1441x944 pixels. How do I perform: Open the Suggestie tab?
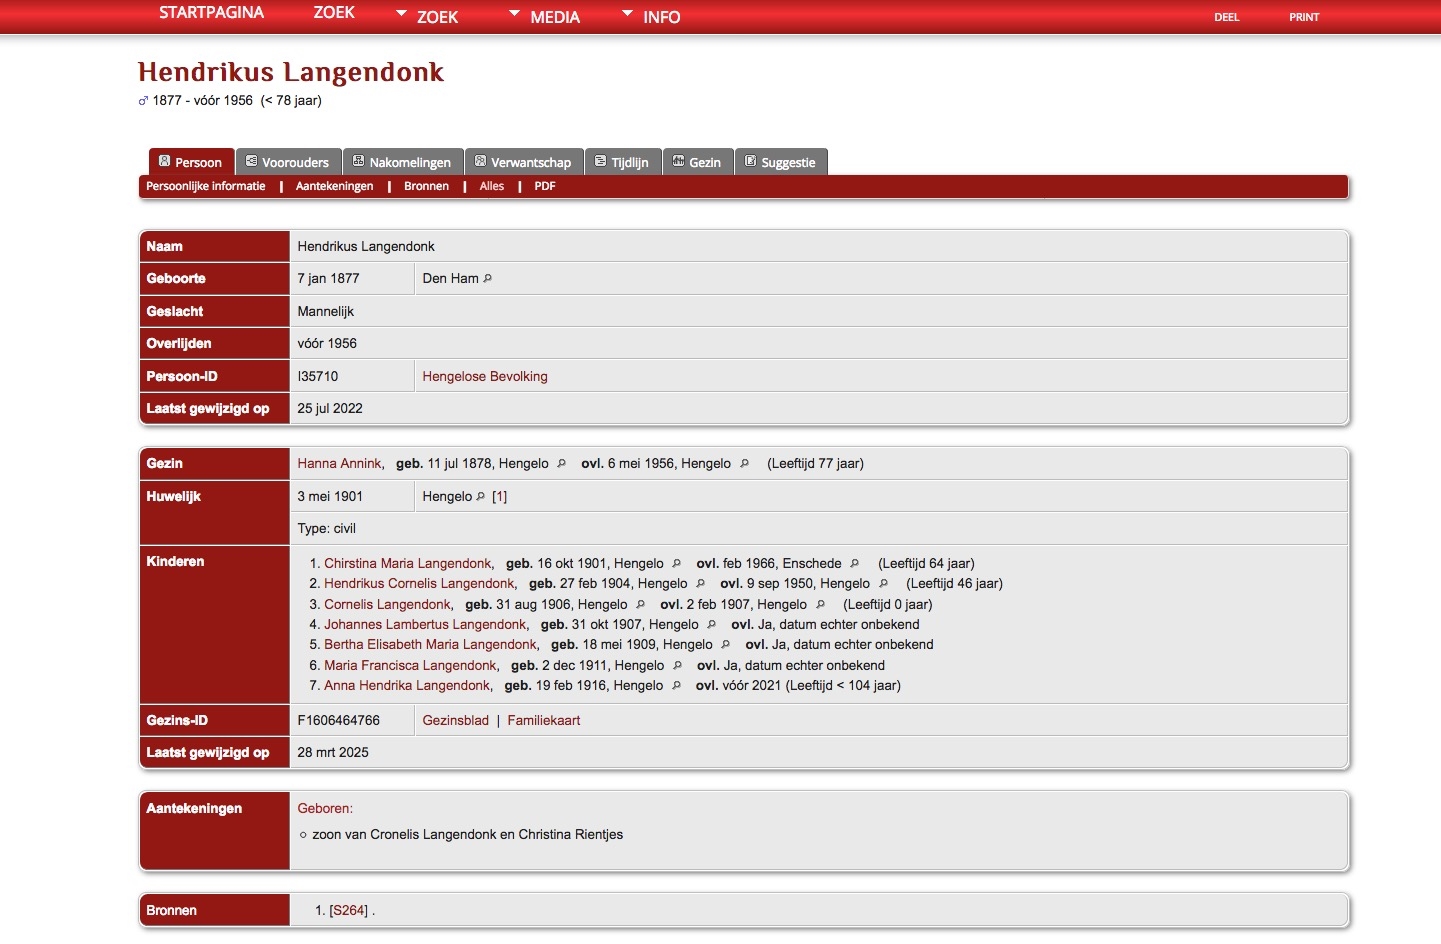coord(781,162)
